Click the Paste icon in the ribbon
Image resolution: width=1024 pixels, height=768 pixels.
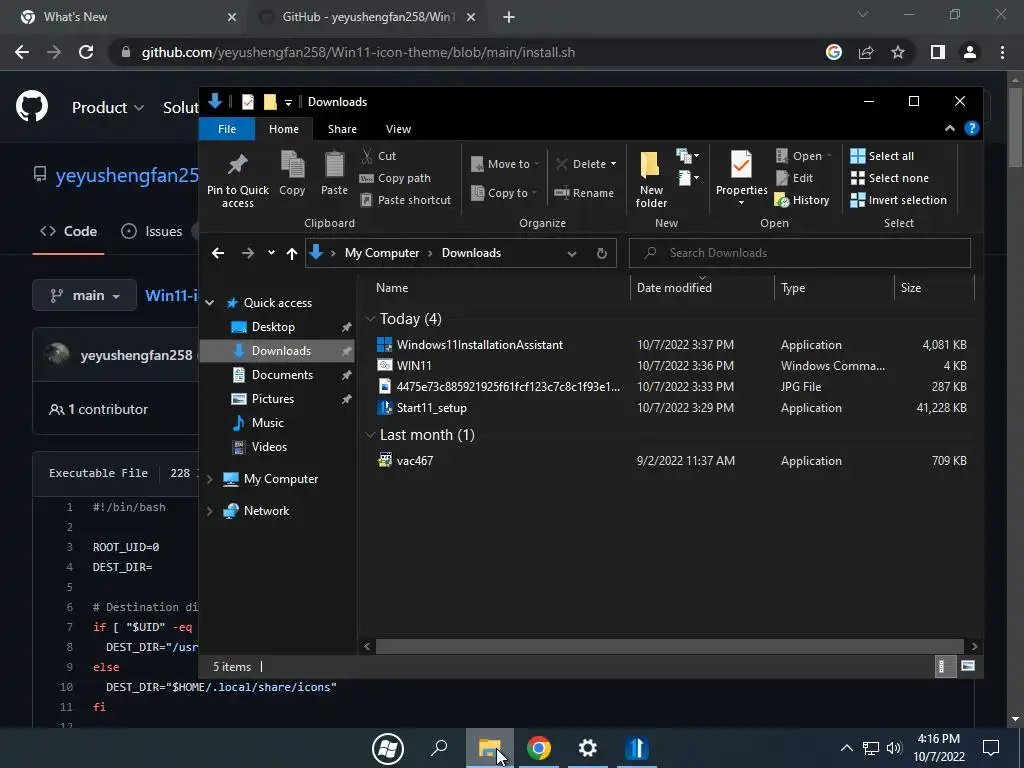(334, 165)
